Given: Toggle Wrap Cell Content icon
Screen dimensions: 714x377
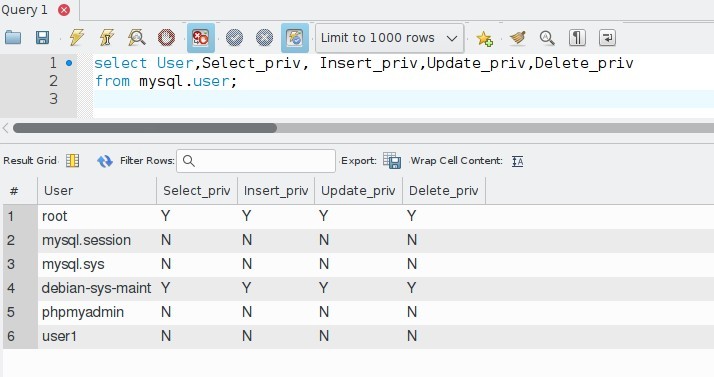Looking at the screenshot, I should pos(517,161).
